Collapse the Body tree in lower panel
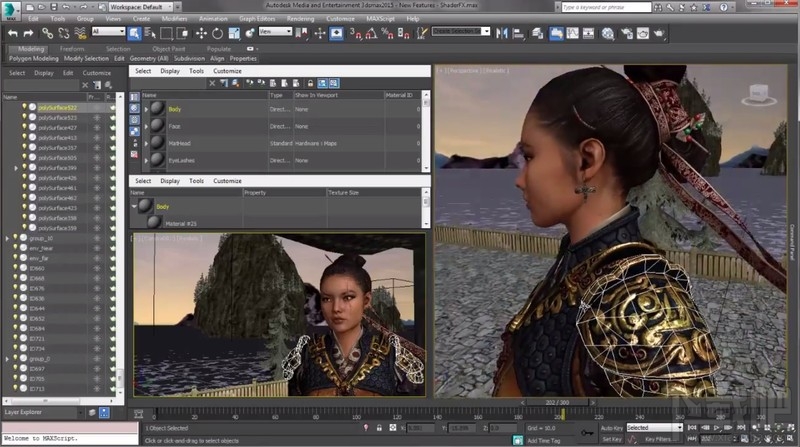800x447 pixels. [136, 204]
